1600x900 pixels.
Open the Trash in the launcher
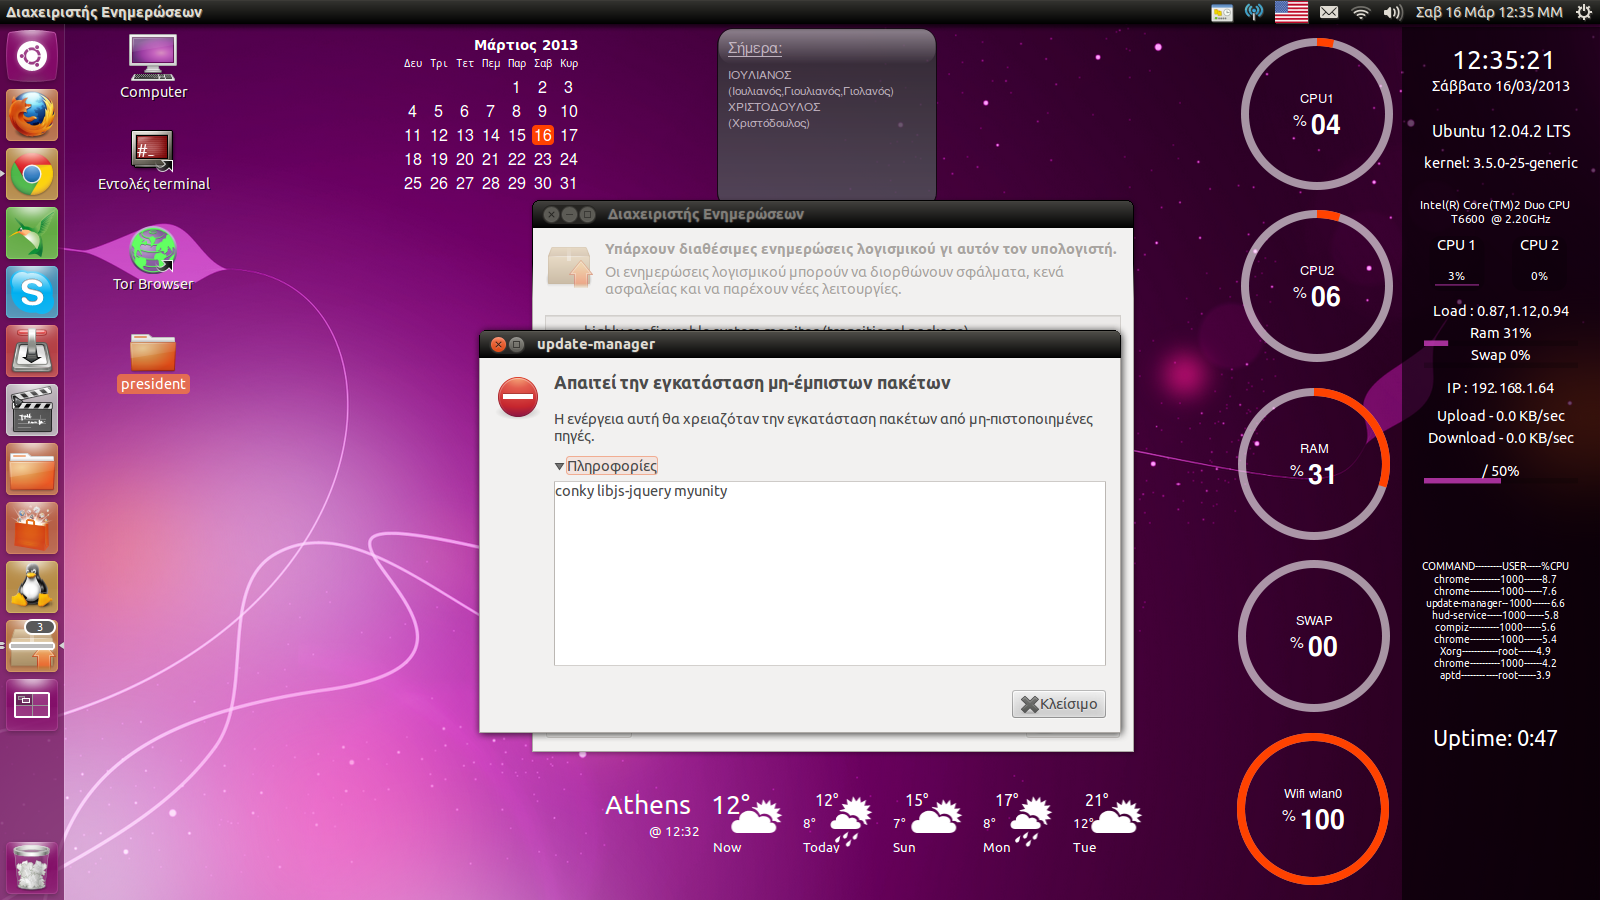click(32, 866)
